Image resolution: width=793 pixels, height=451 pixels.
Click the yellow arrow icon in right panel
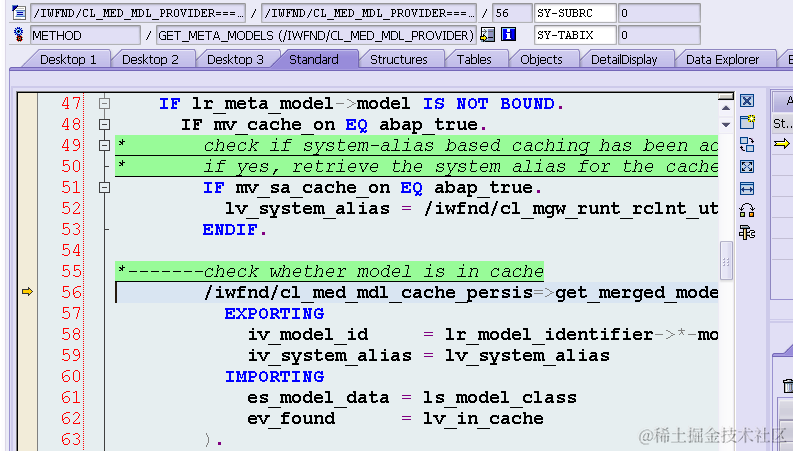tap(782, 144)
